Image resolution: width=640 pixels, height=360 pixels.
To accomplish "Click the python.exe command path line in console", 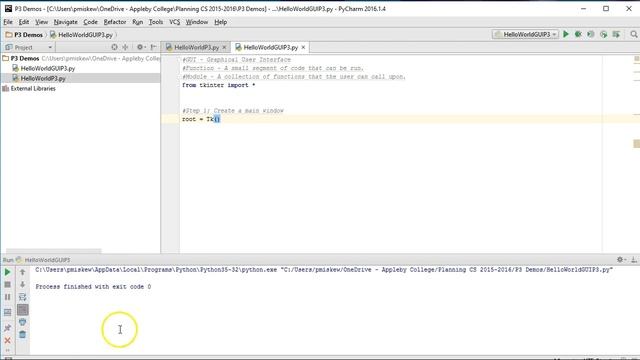I will click(x=324, y=269).
